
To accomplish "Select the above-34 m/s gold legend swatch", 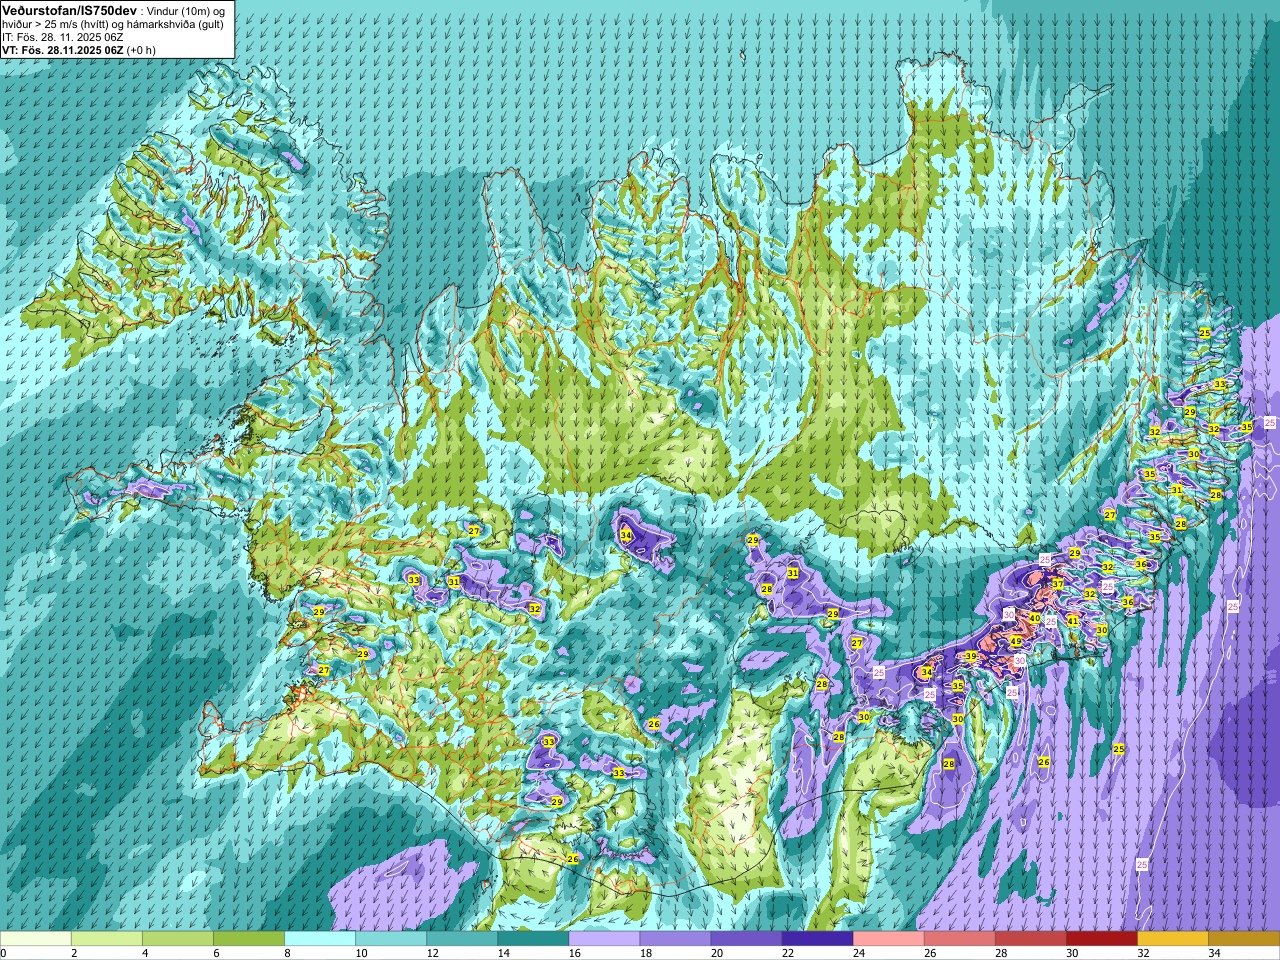I will 1243,939.
